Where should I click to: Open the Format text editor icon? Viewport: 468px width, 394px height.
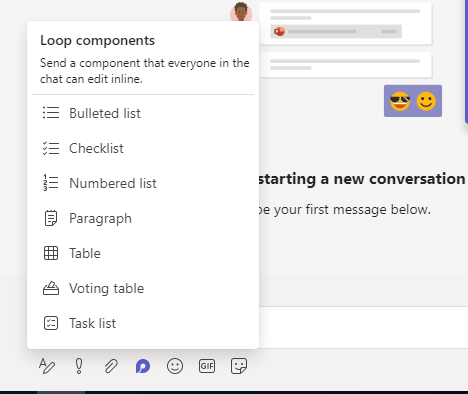click(x=47, y=366)
